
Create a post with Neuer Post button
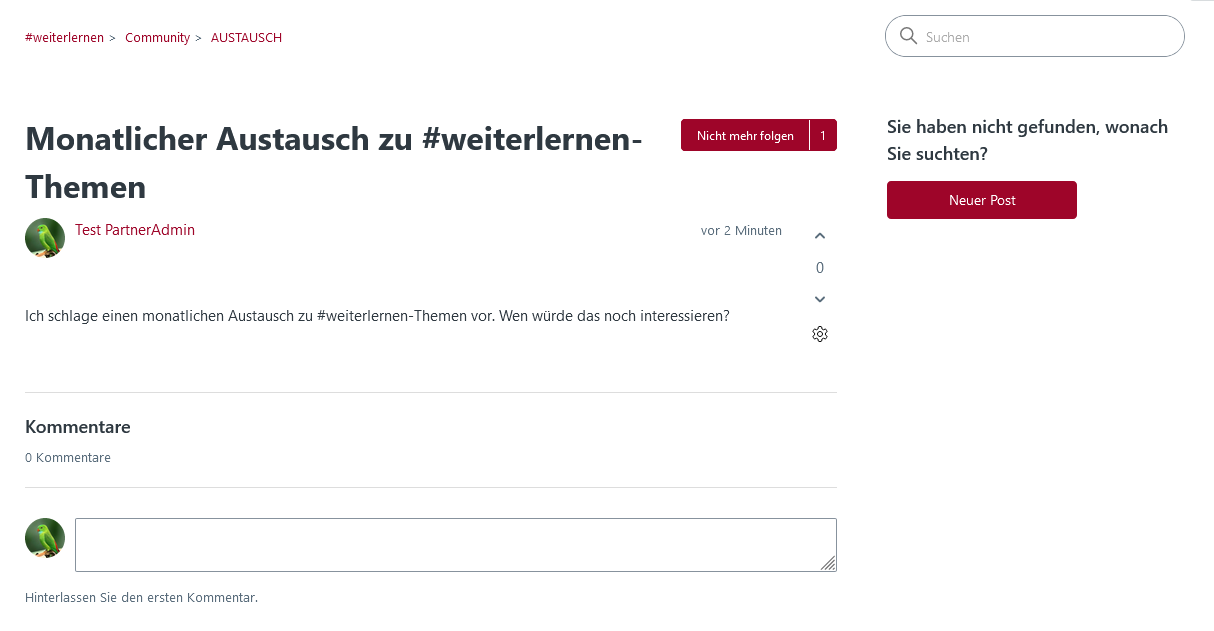point(982,200)
